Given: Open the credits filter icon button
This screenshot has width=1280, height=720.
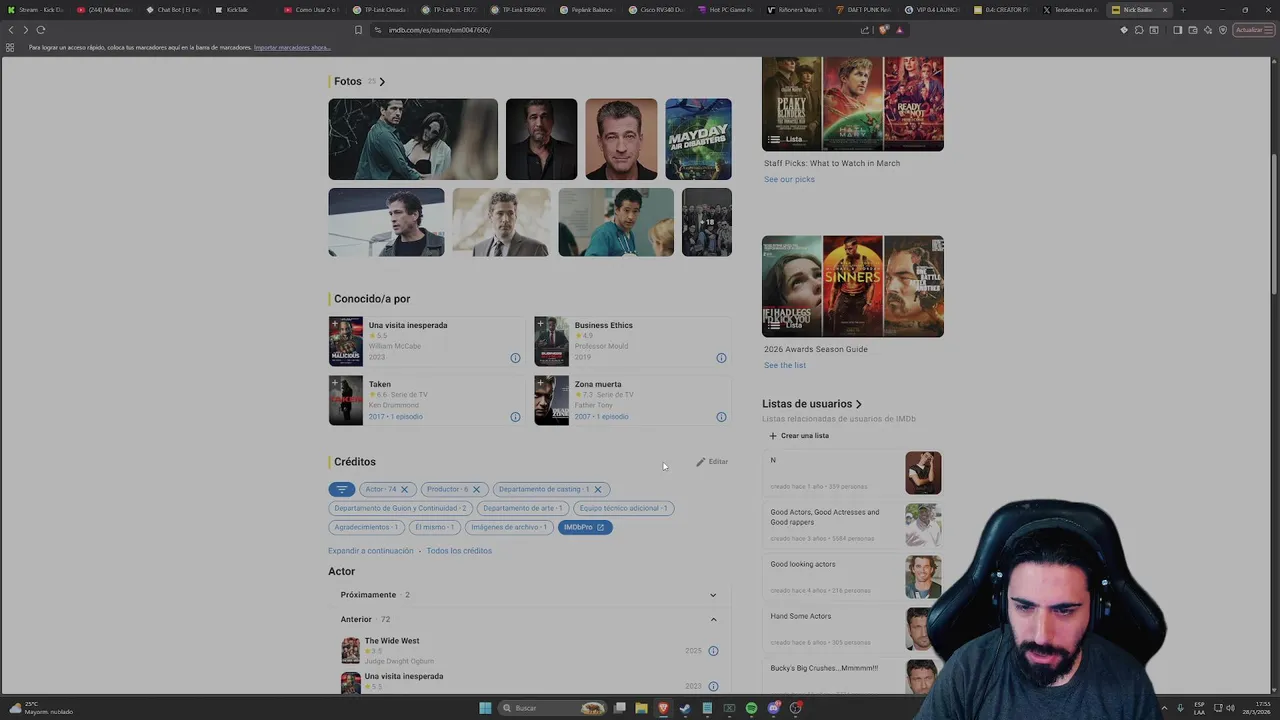Looking at the screenshot, I should point(342,489).
